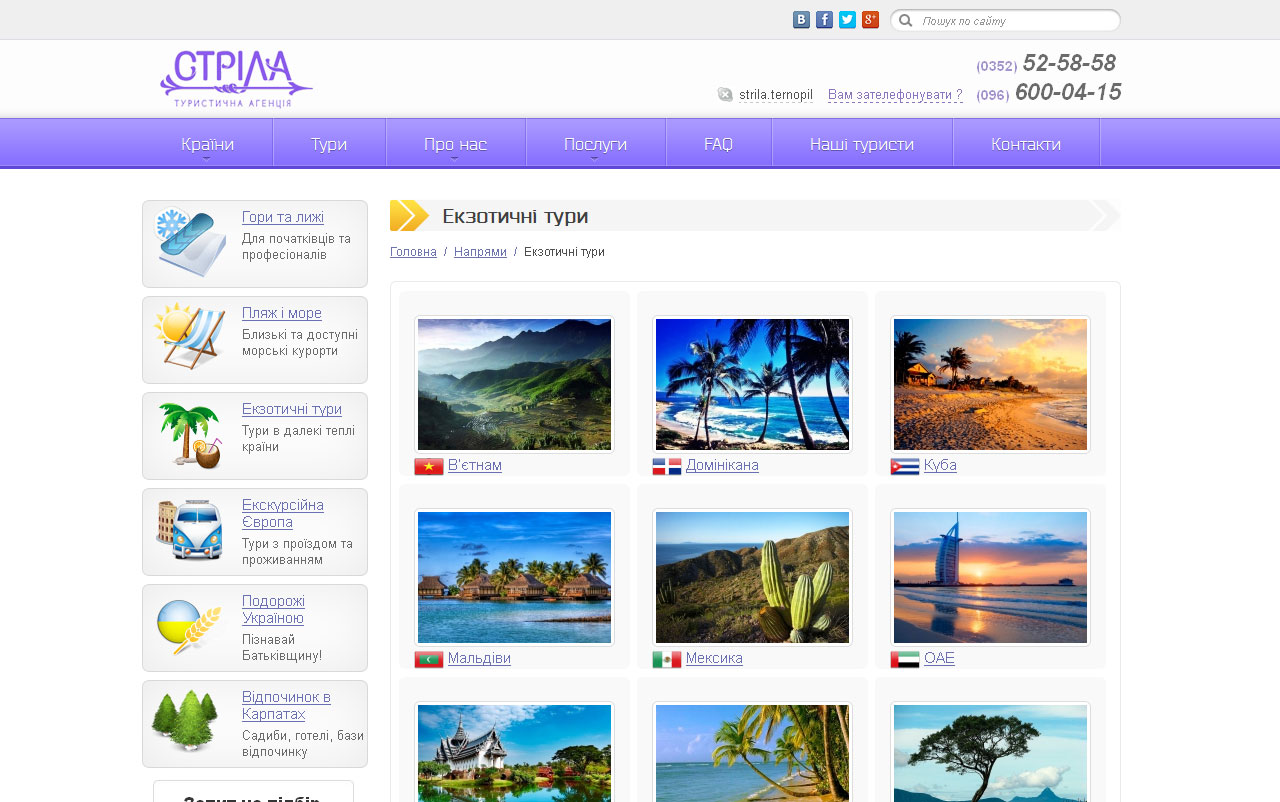Image resolution: width=1280 pixels, height=802 pixels.
Task: Click the palm tree and coconut icon
Action: [x=189, y=435]
